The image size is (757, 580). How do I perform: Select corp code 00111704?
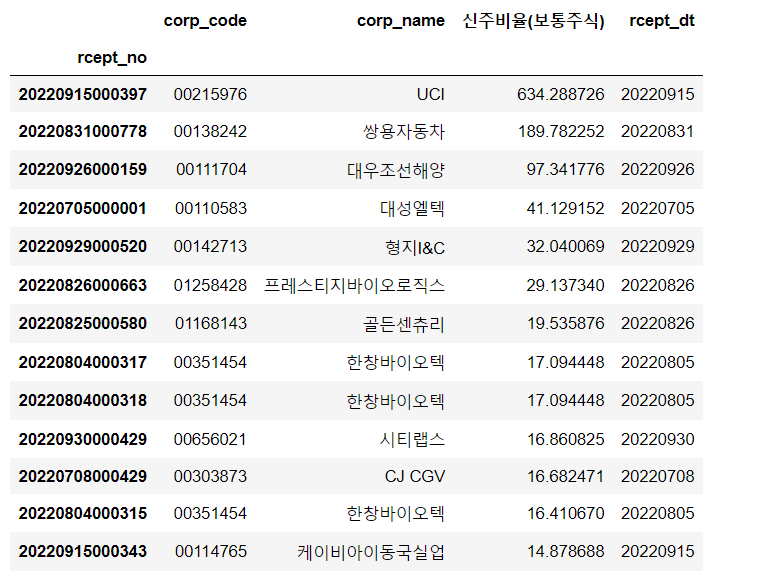point(211,170)
